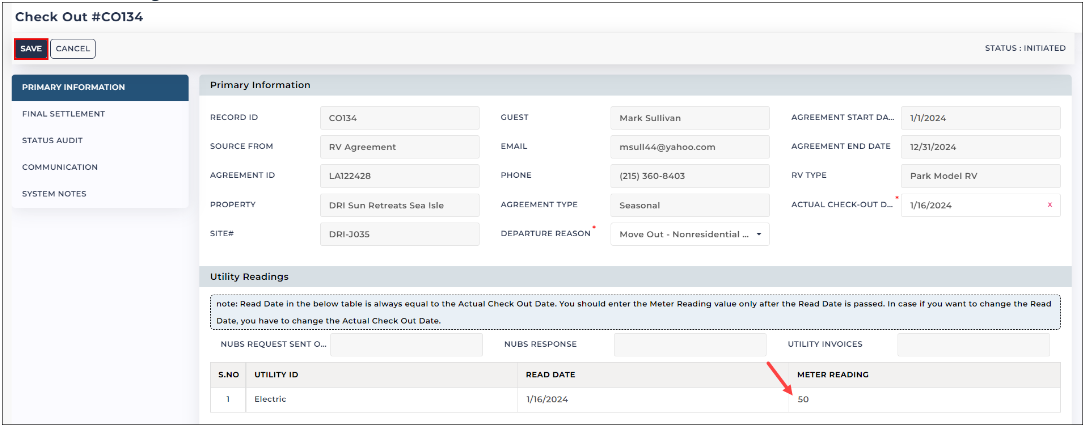Click the CANCEL button
The width and height of the screenshot is (1085, 427).
[x=73, y=48]
